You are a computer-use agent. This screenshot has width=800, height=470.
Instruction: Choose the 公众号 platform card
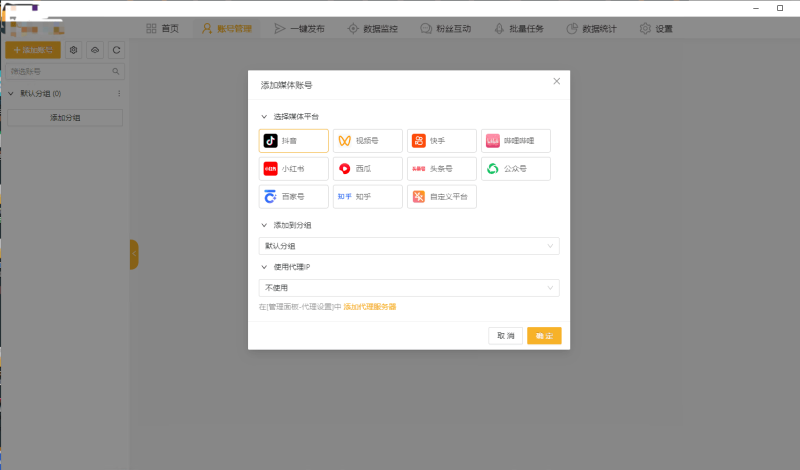tap(515, 168)
